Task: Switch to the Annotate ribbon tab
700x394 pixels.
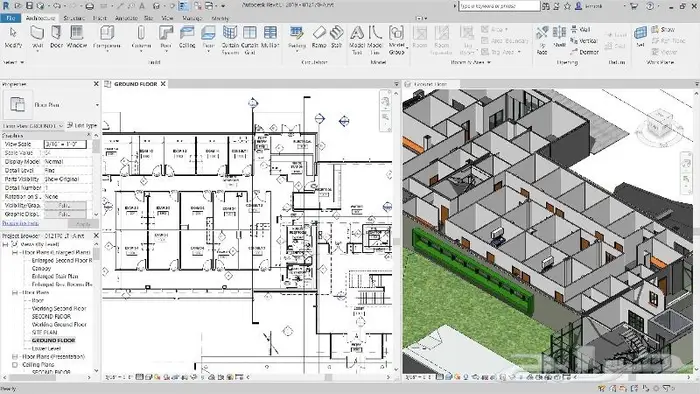Action: (126, 18)
